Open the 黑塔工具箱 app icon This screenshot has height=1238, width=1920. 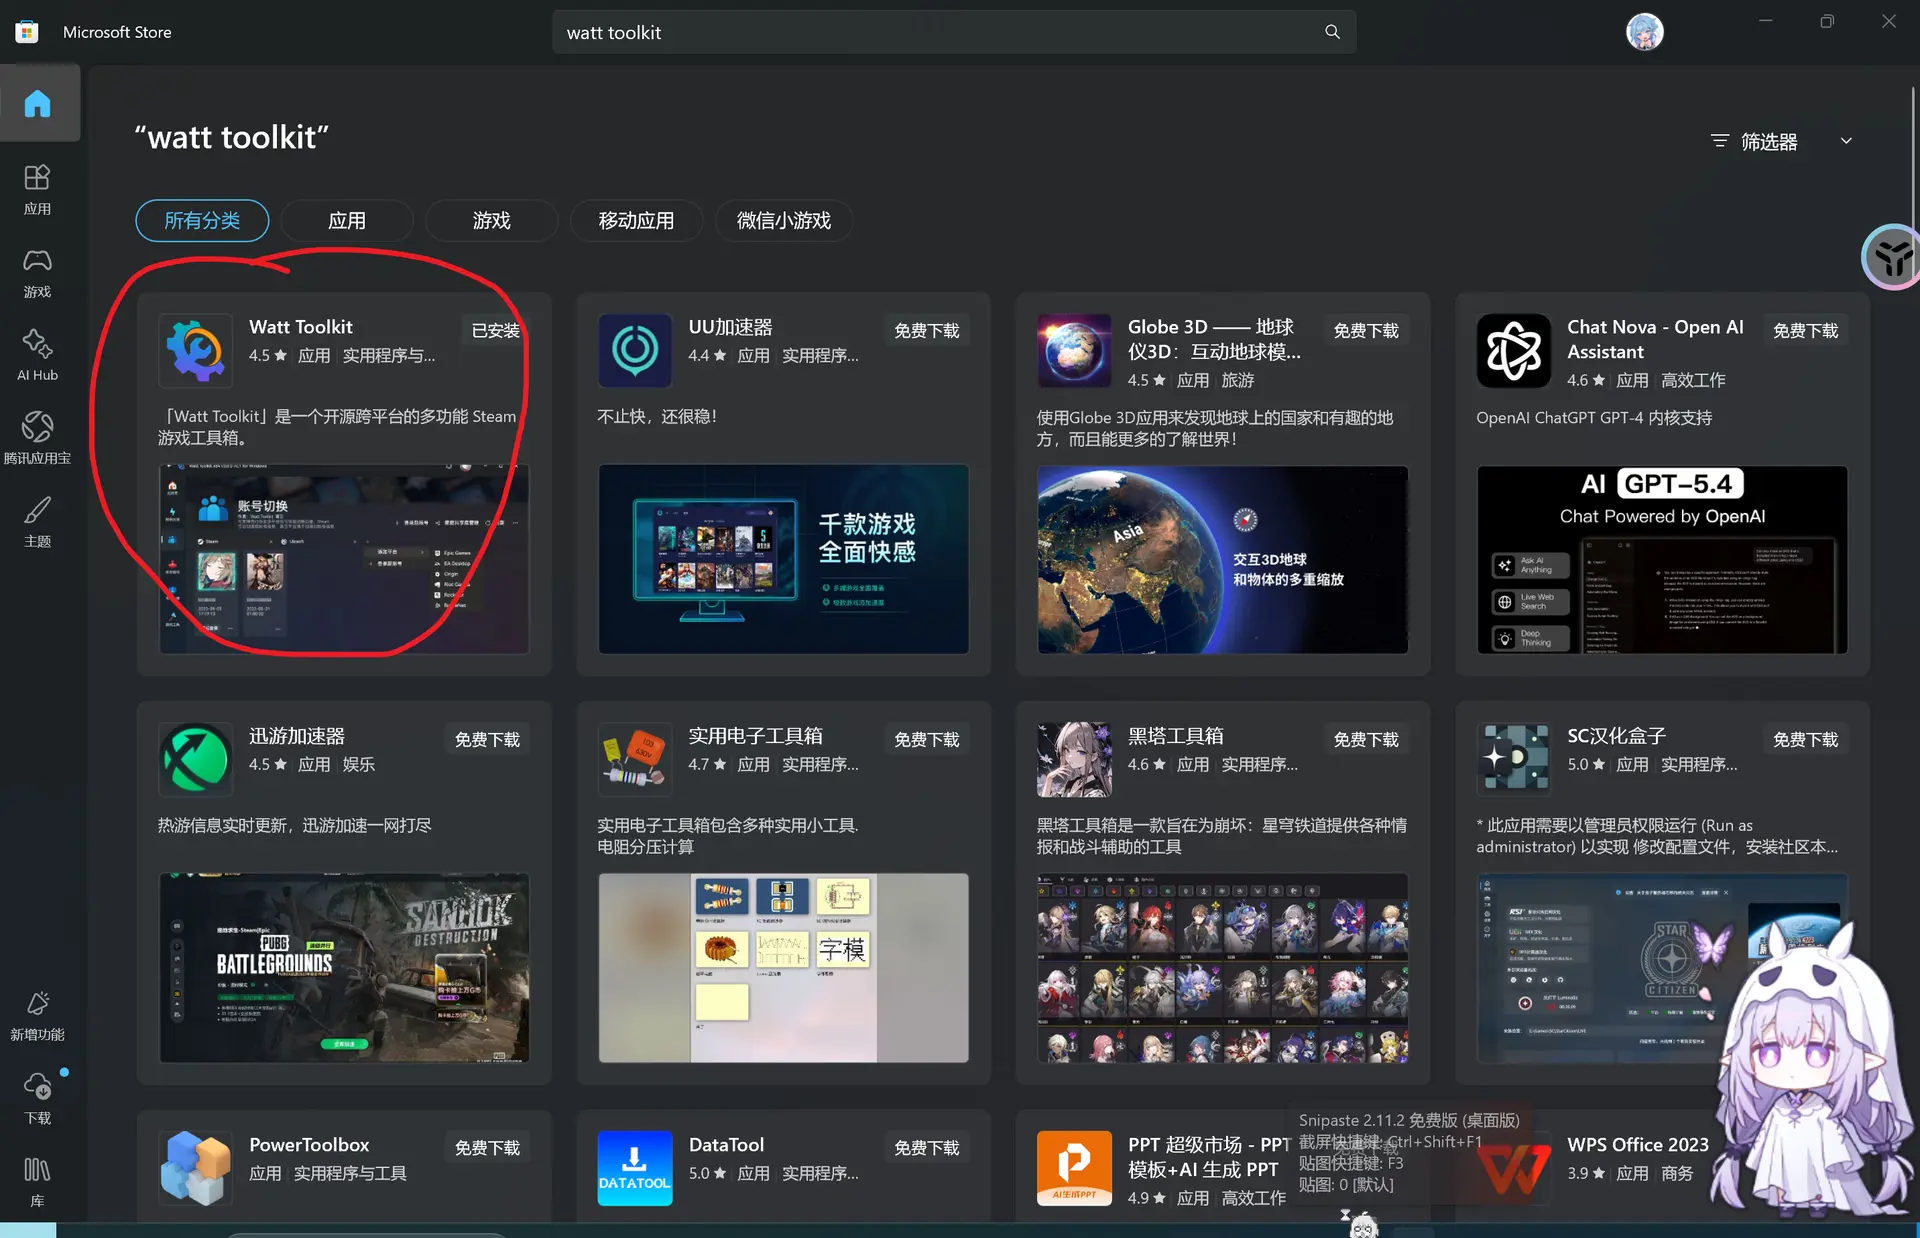pos(1074,760)
